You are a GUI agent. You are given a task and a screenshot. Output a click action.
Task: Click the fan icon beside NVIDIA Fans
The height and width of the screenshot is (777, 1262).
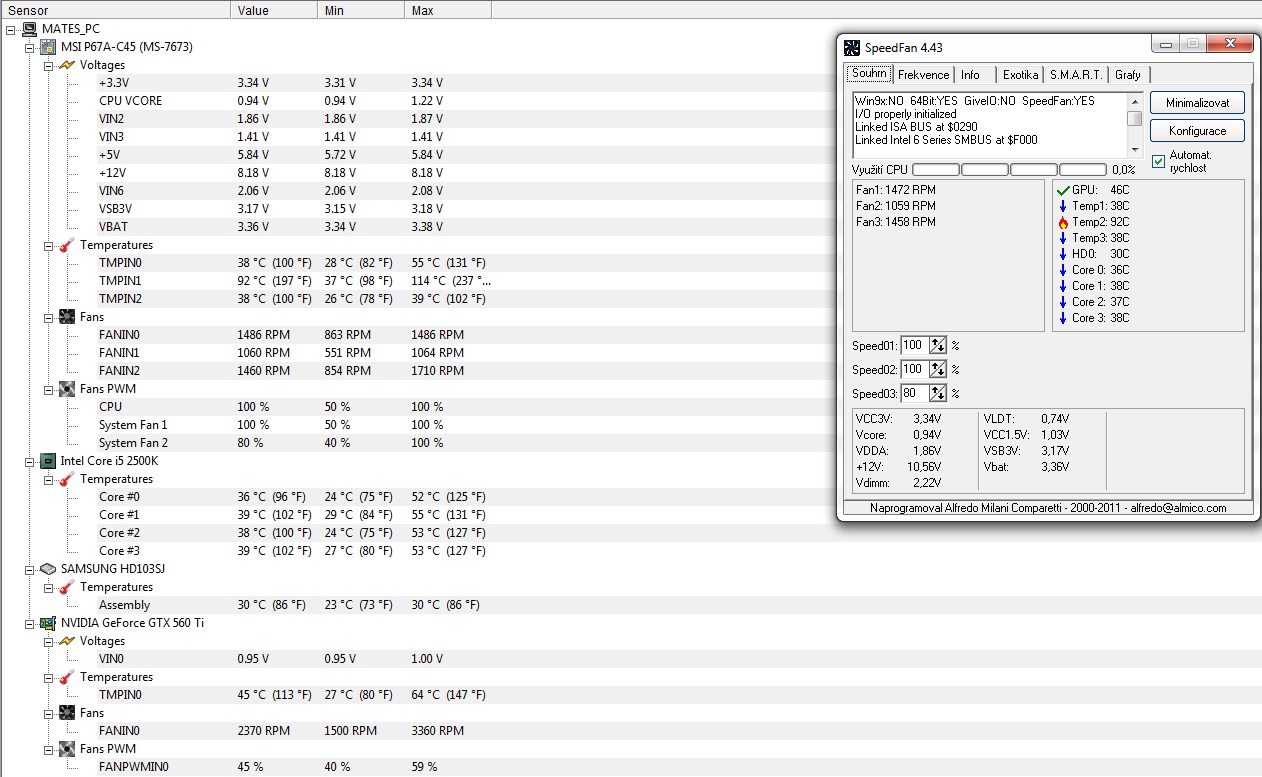pos(67,713)
